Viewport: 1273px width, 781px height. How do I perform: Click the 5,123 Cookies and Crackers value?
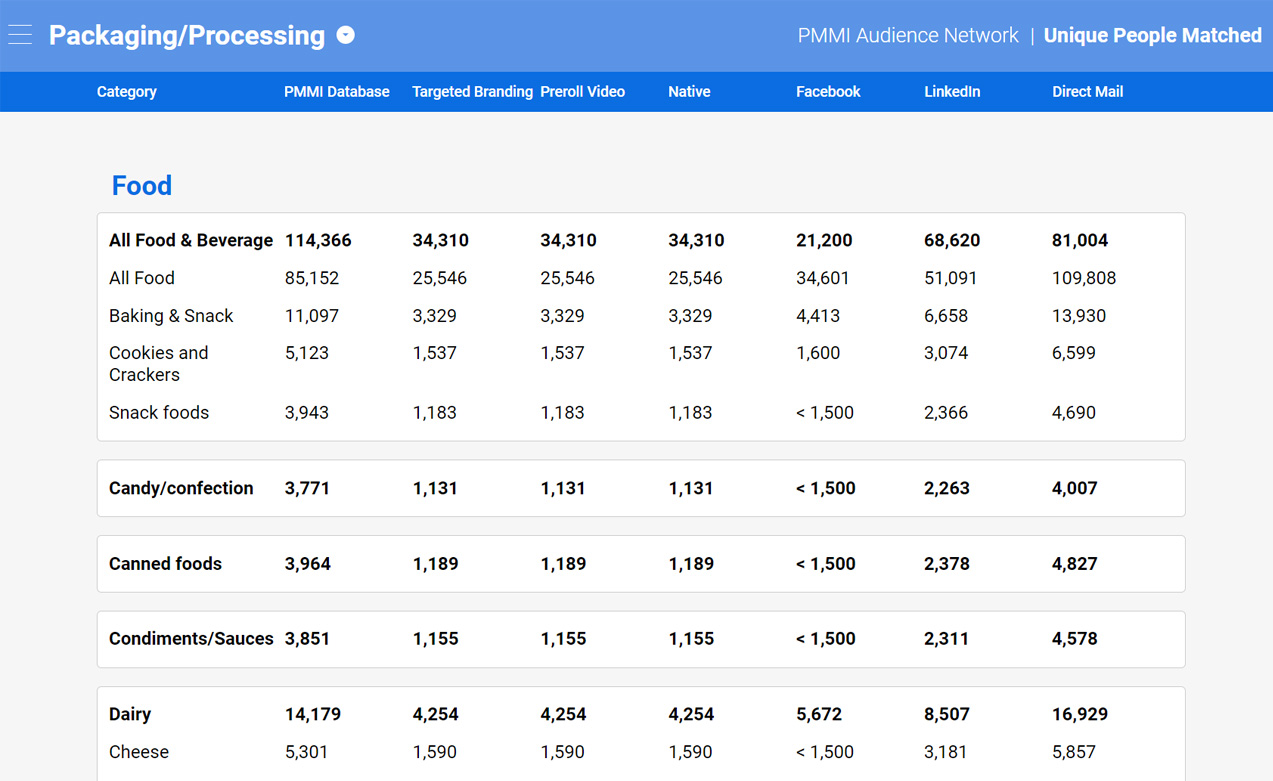pyautogui.click(x=307, y=353)
